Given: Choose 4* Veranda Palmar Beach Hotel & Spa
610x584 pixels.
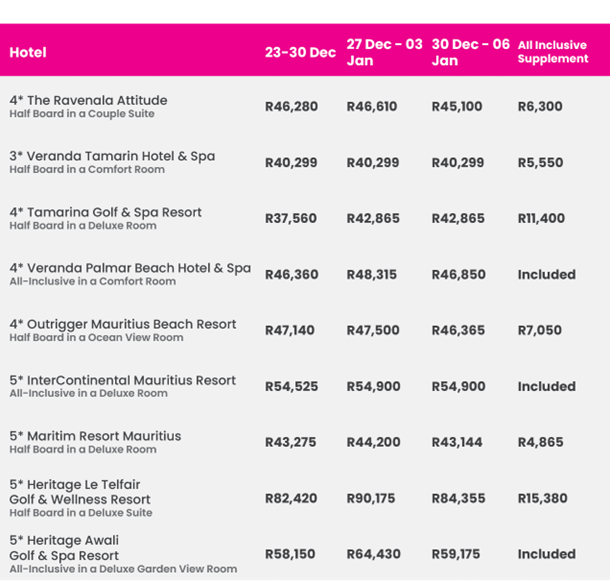Looking at the screenshot, I should pyautogui.click(x=130, y=268).
